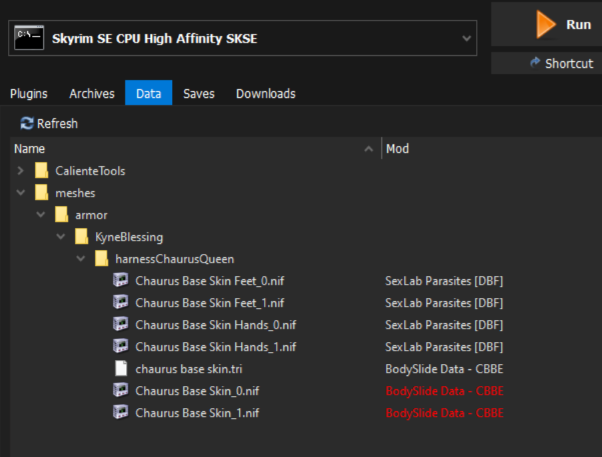Sort by the Name column header
The height and width of the screenshot is (457, 602).
[30, 149]
